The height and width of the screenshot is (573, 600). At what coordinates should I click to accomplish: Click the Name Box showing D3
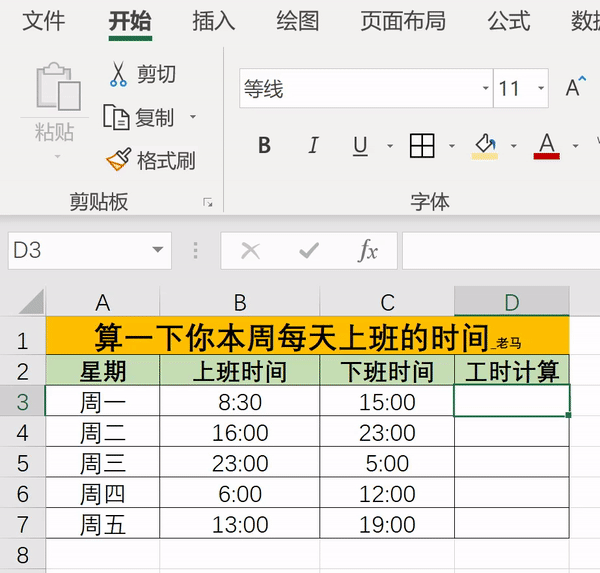90,250
